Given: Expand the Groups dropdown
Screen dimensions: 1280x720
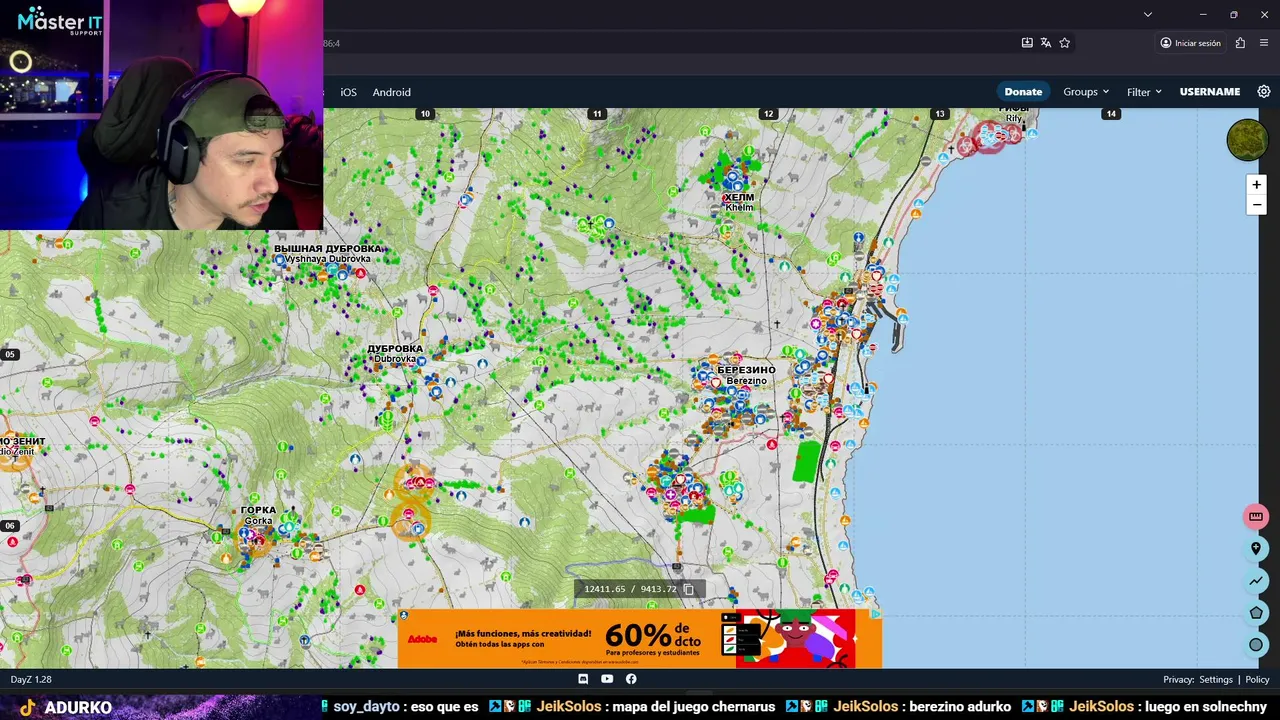Looking at the screenshot, I should click(x=1086, y=91).
